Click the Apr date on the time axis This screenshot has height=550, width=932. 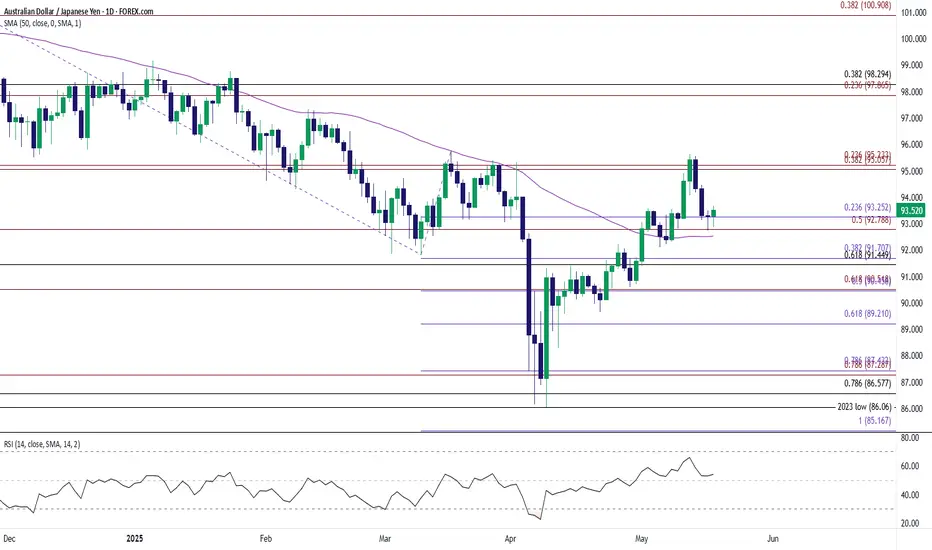510,539
